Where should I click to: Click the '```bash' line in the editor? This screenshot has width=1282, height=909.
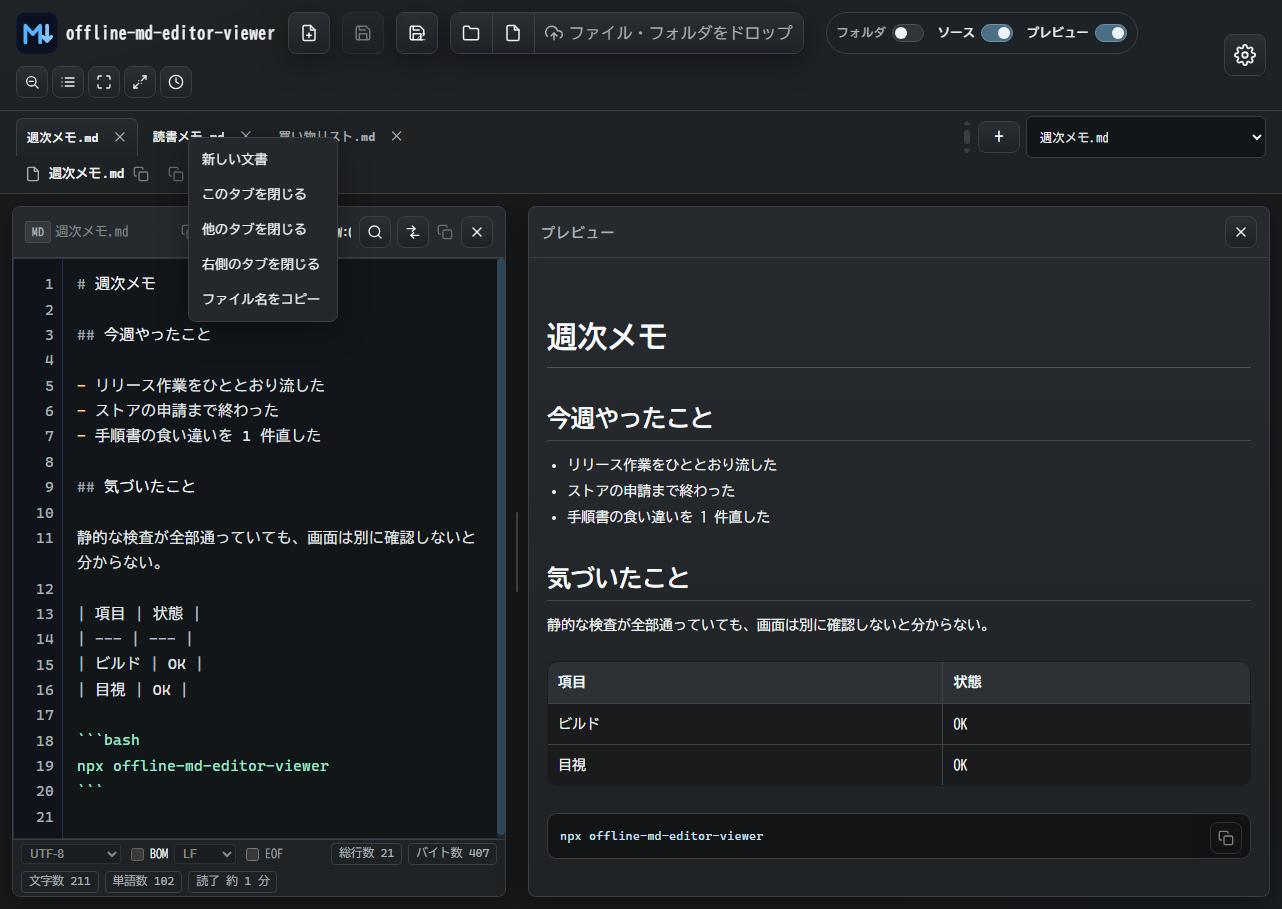(108, 741)
